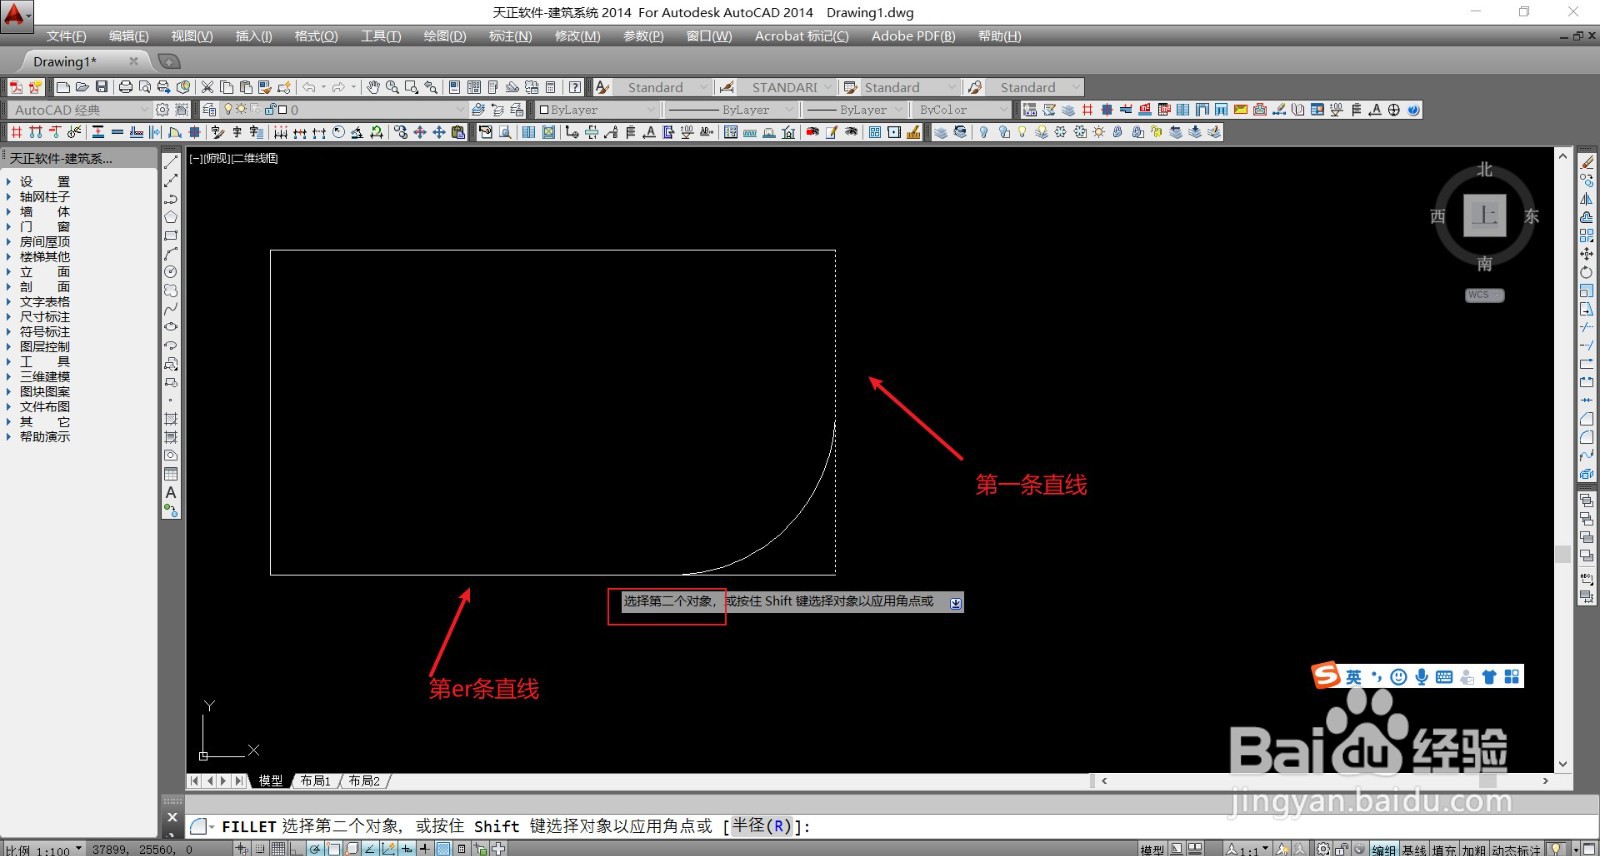Click the dynamic prompt dropdown arrow icon
The height and width of the screenshot is (856, 1600).
pos(956,603)
